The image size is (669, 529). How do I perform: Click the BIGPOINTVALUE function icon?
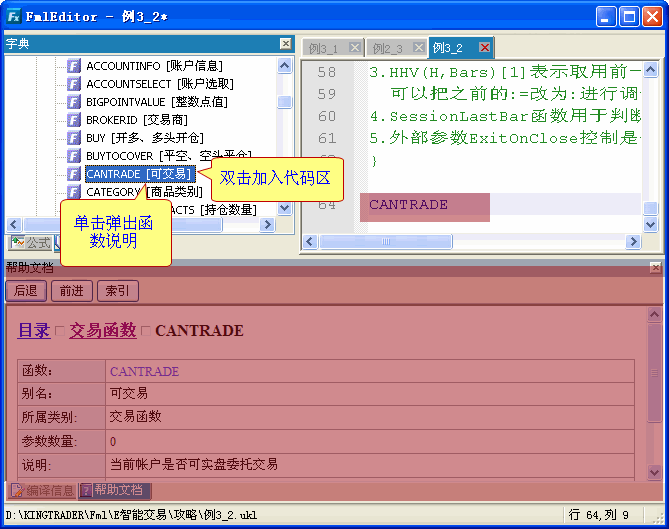[x=73, y=102]
